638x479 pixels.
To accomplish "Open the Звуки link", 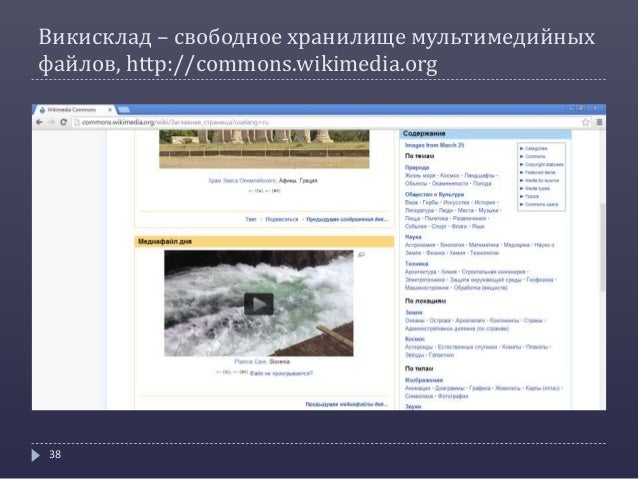I will coord(413,407).
